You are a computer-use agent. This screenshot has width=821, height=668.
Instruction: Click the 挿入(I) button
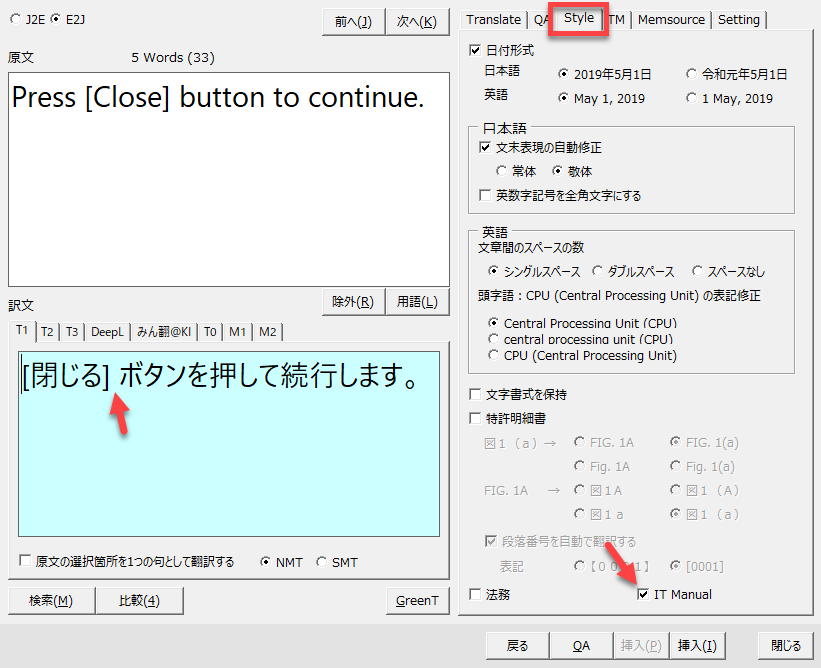tap(696, 646)
